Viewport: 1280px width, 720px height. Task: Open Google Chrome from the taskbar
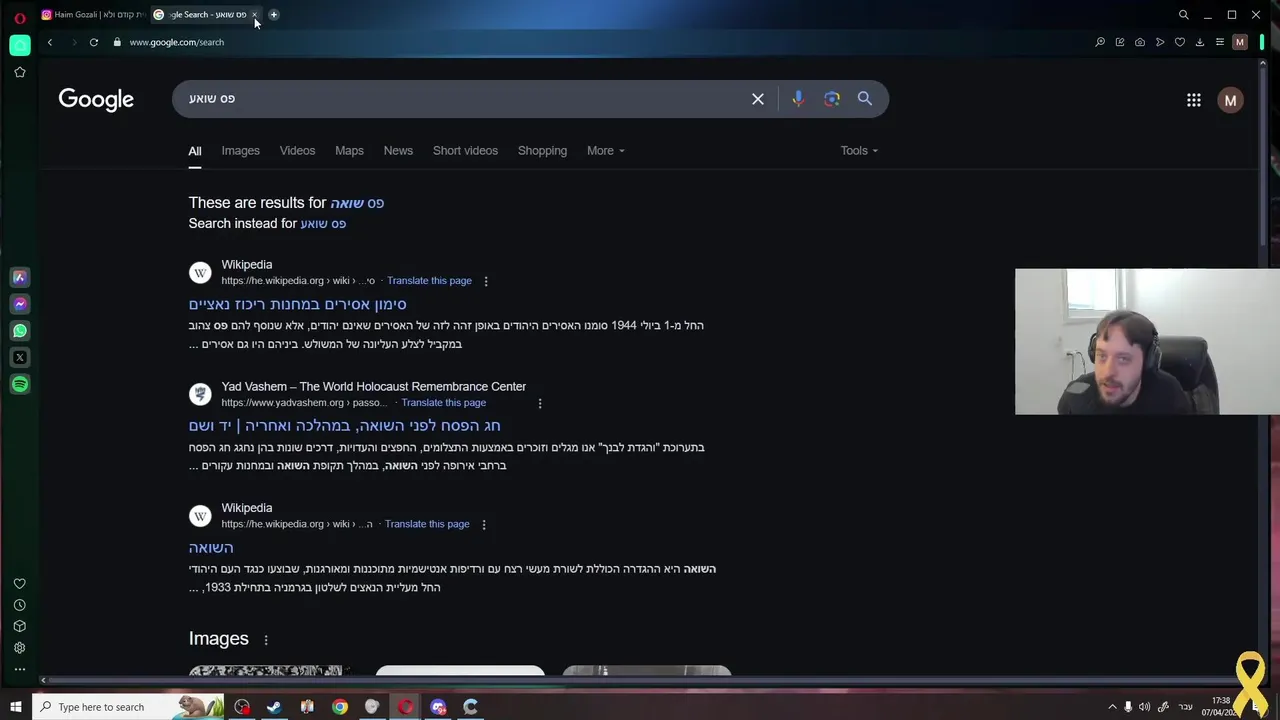point(340,707)
